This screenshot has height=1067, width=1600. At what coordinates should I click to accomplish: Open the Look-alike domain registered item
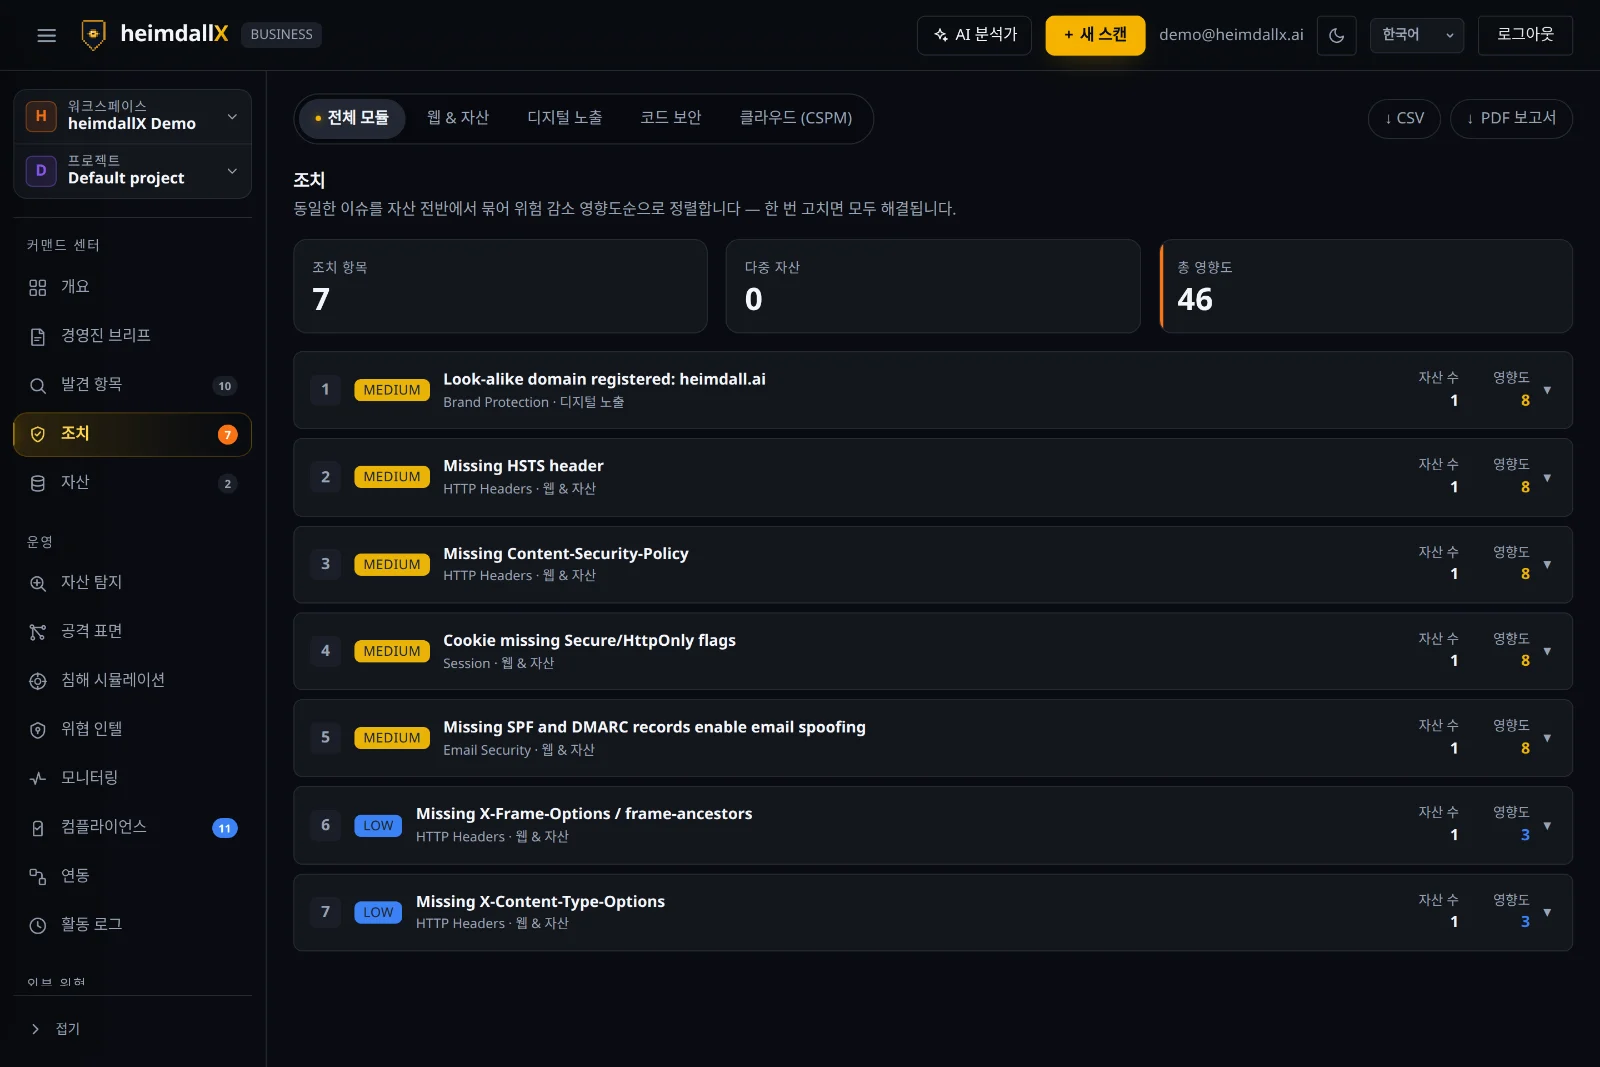click(x=932, y=390)
